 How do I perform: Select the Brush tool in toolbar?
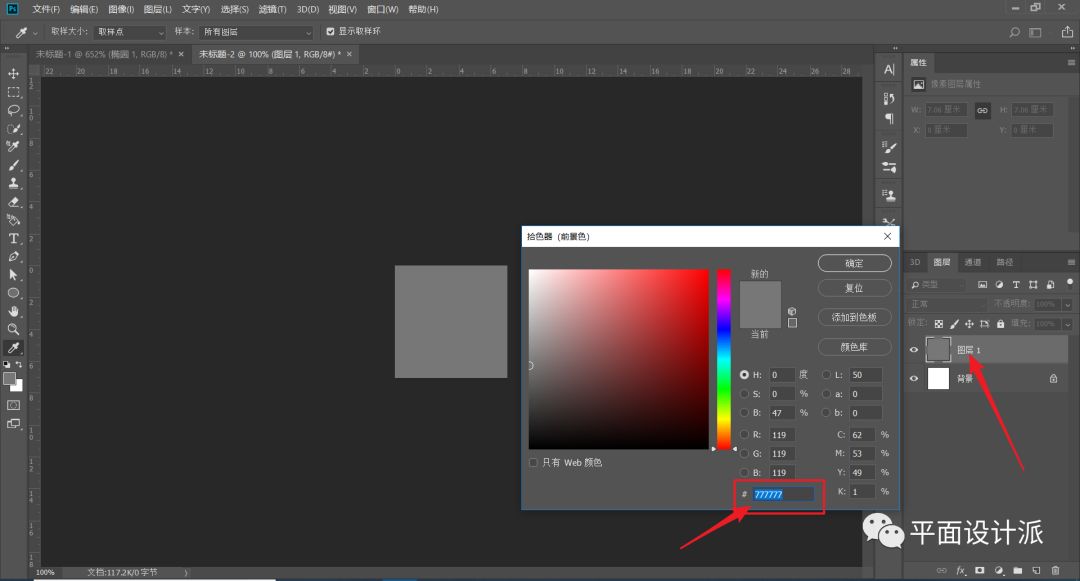tap(14, 165)
